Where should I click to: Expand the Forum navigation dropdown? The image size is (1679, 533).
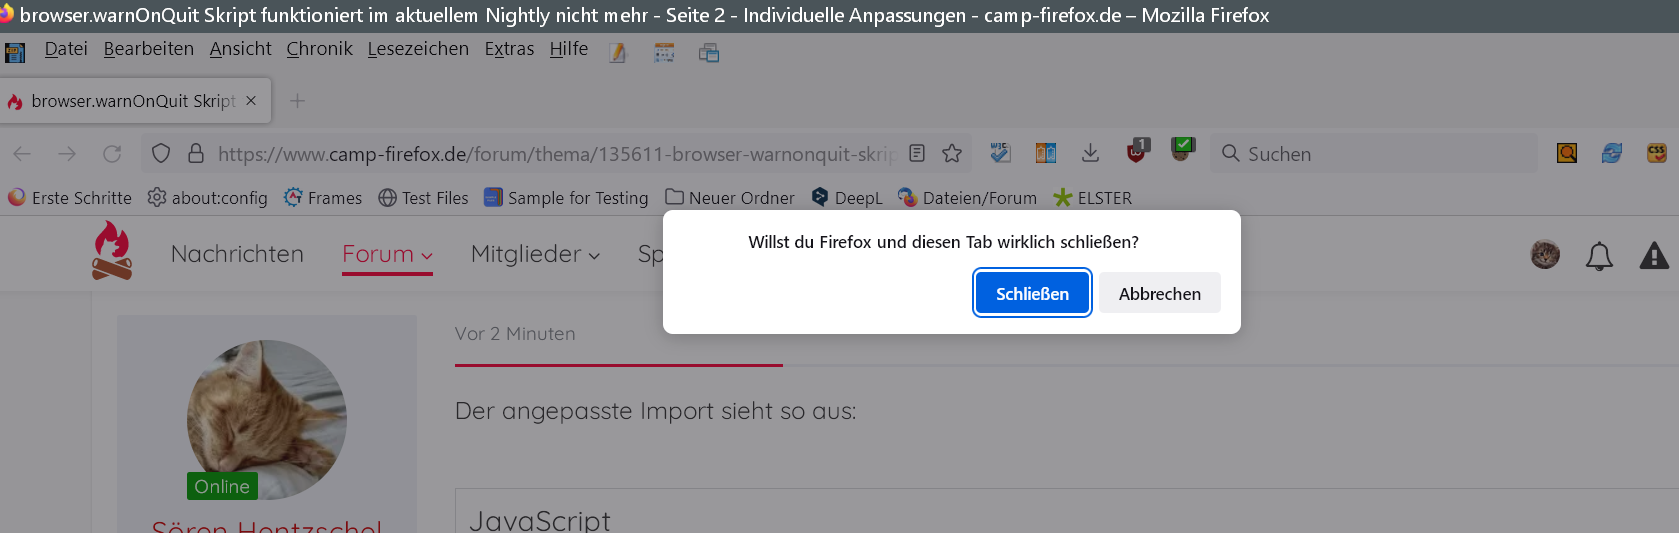coord(387,254)
